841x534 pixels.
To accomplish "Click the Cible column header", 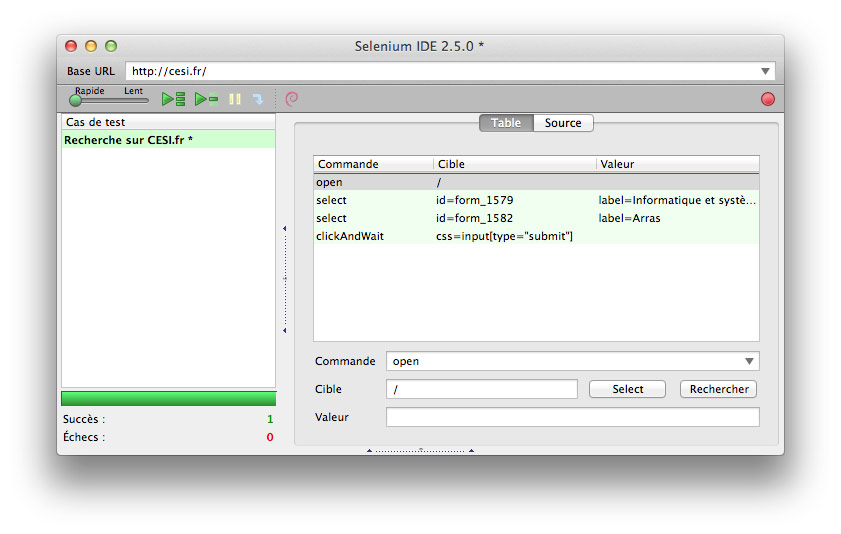I will [514, 164].
